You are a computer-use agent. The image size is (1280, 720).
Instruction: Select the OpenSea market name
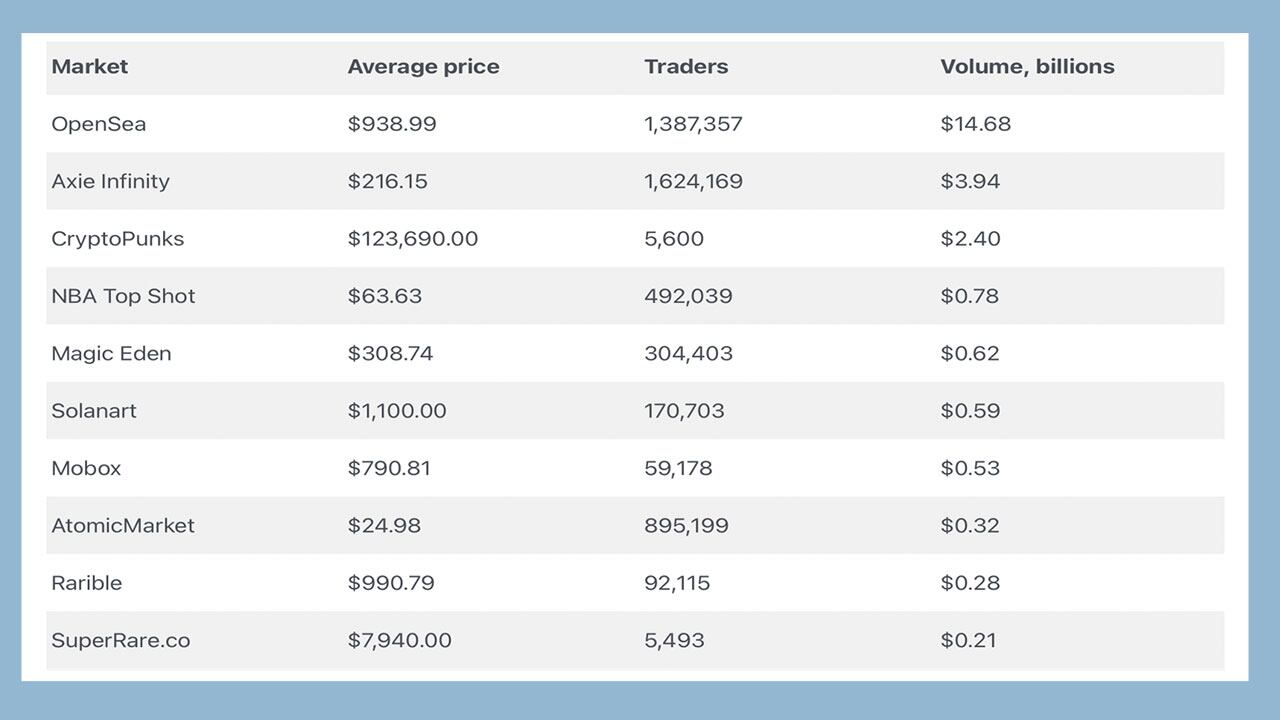coord(99,124)
